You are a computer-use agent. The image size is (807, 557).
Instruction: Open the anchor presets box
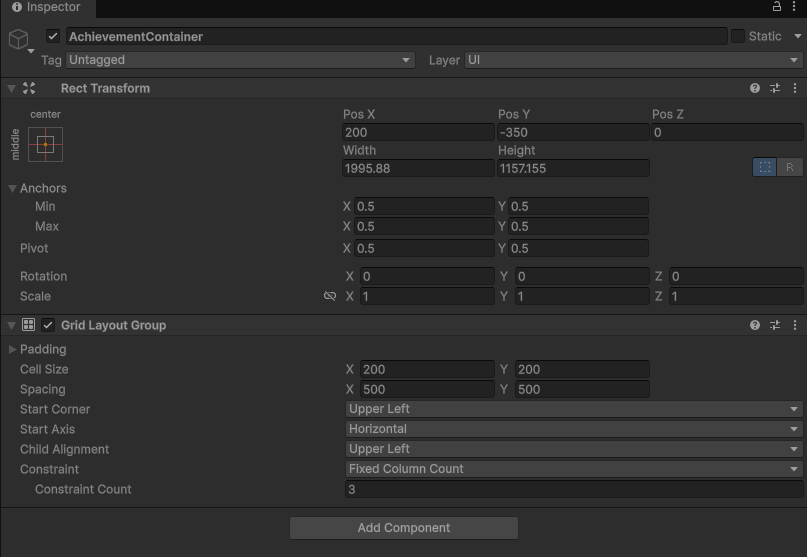click(45, 145)
